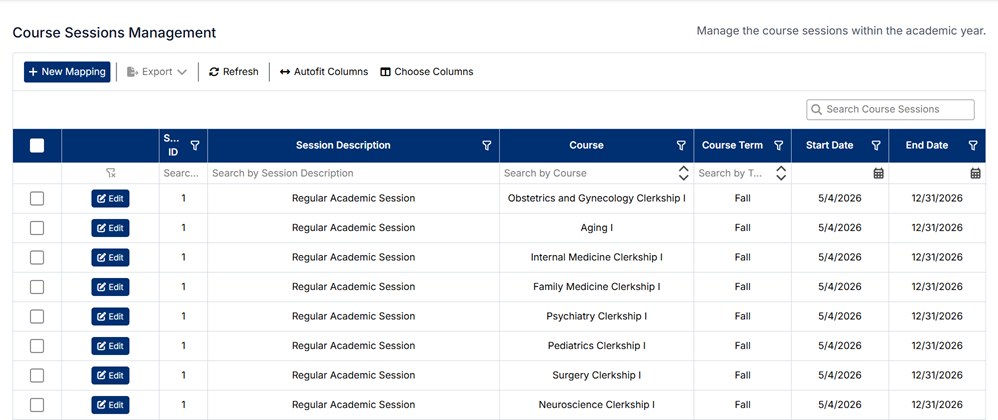Open the Session Description filter icon
998x420 pixels.
(487, 145)
